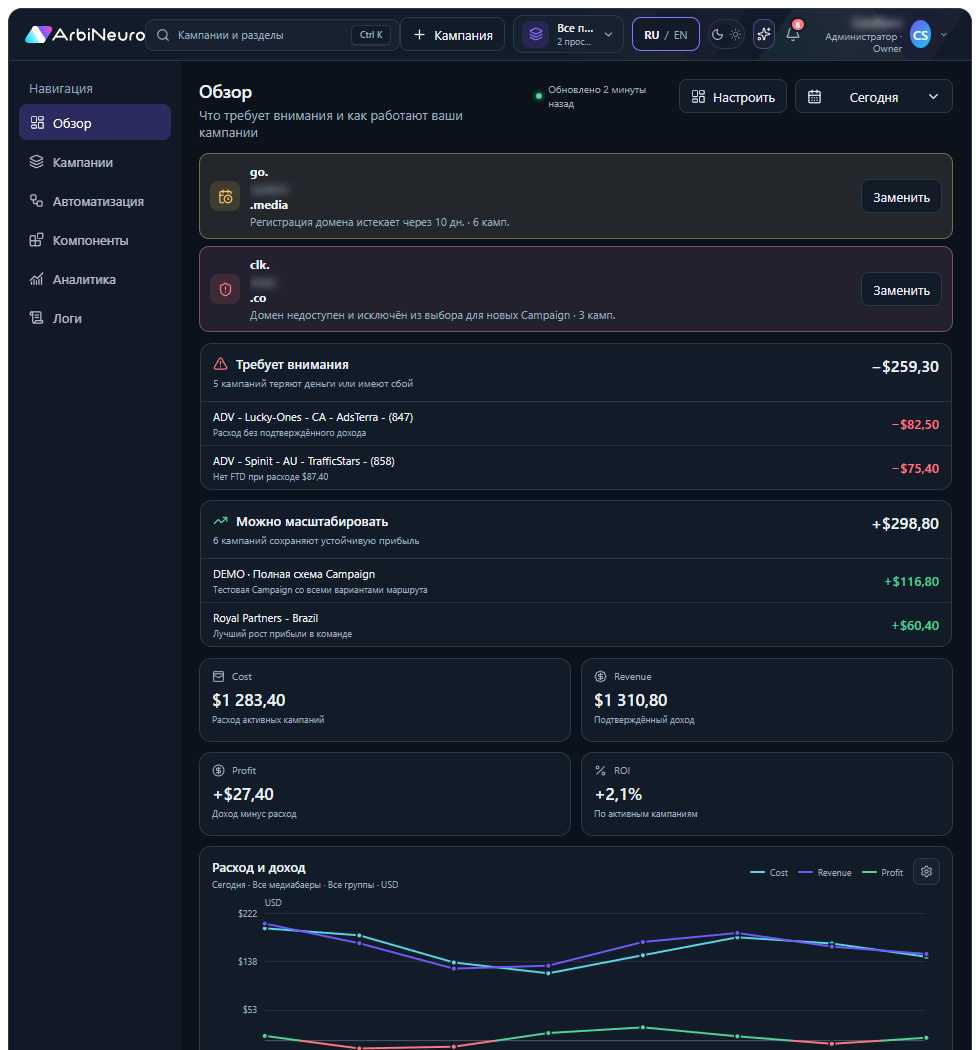980x1050 pixels.
Task: Click Заменить for the go .media domain
Action: click(x=901, y=197)
